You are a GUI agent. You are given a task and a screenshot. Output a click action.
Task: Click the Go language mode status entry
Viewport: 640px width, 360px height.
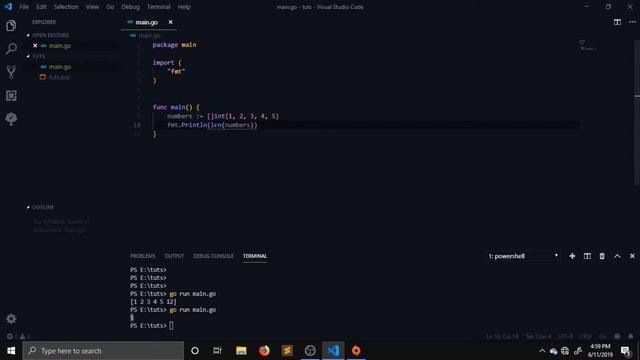[x=602, y=336]
